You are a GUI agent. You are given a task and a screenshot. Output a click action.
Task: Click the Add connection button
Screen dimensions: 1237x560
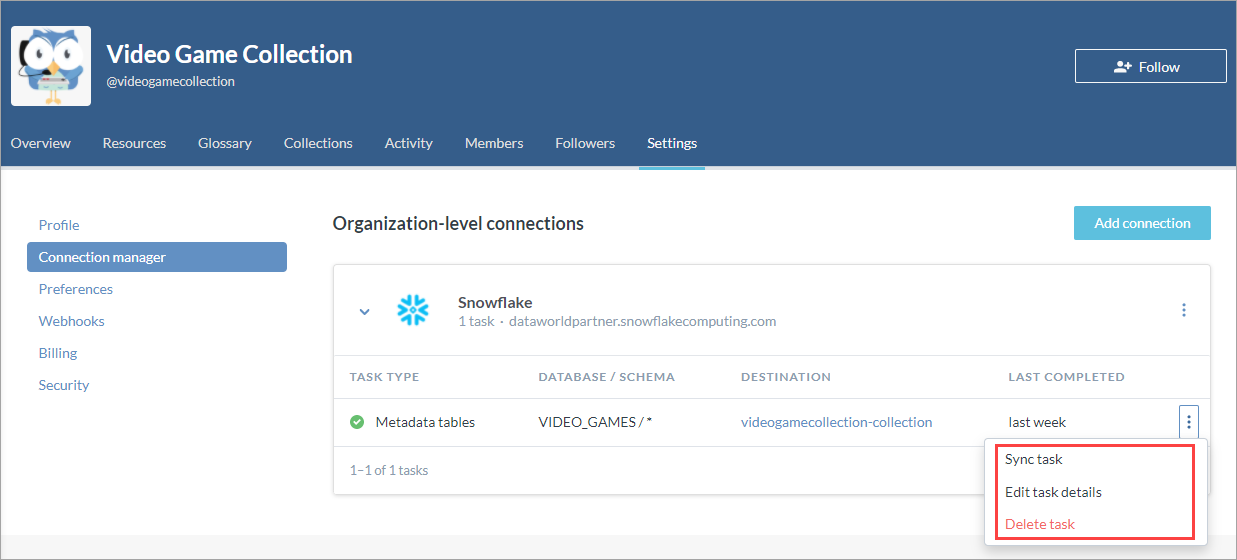tap(1142, 223)
